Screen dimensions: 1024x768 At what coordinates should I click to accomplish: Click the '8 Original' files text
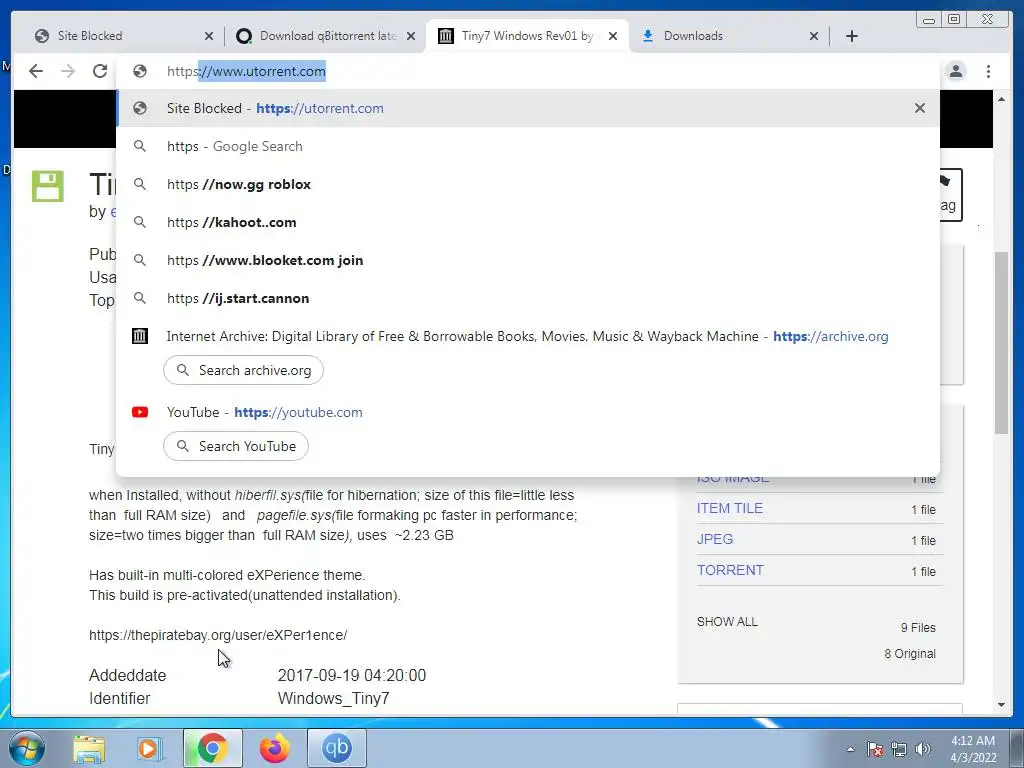point(910,654)
